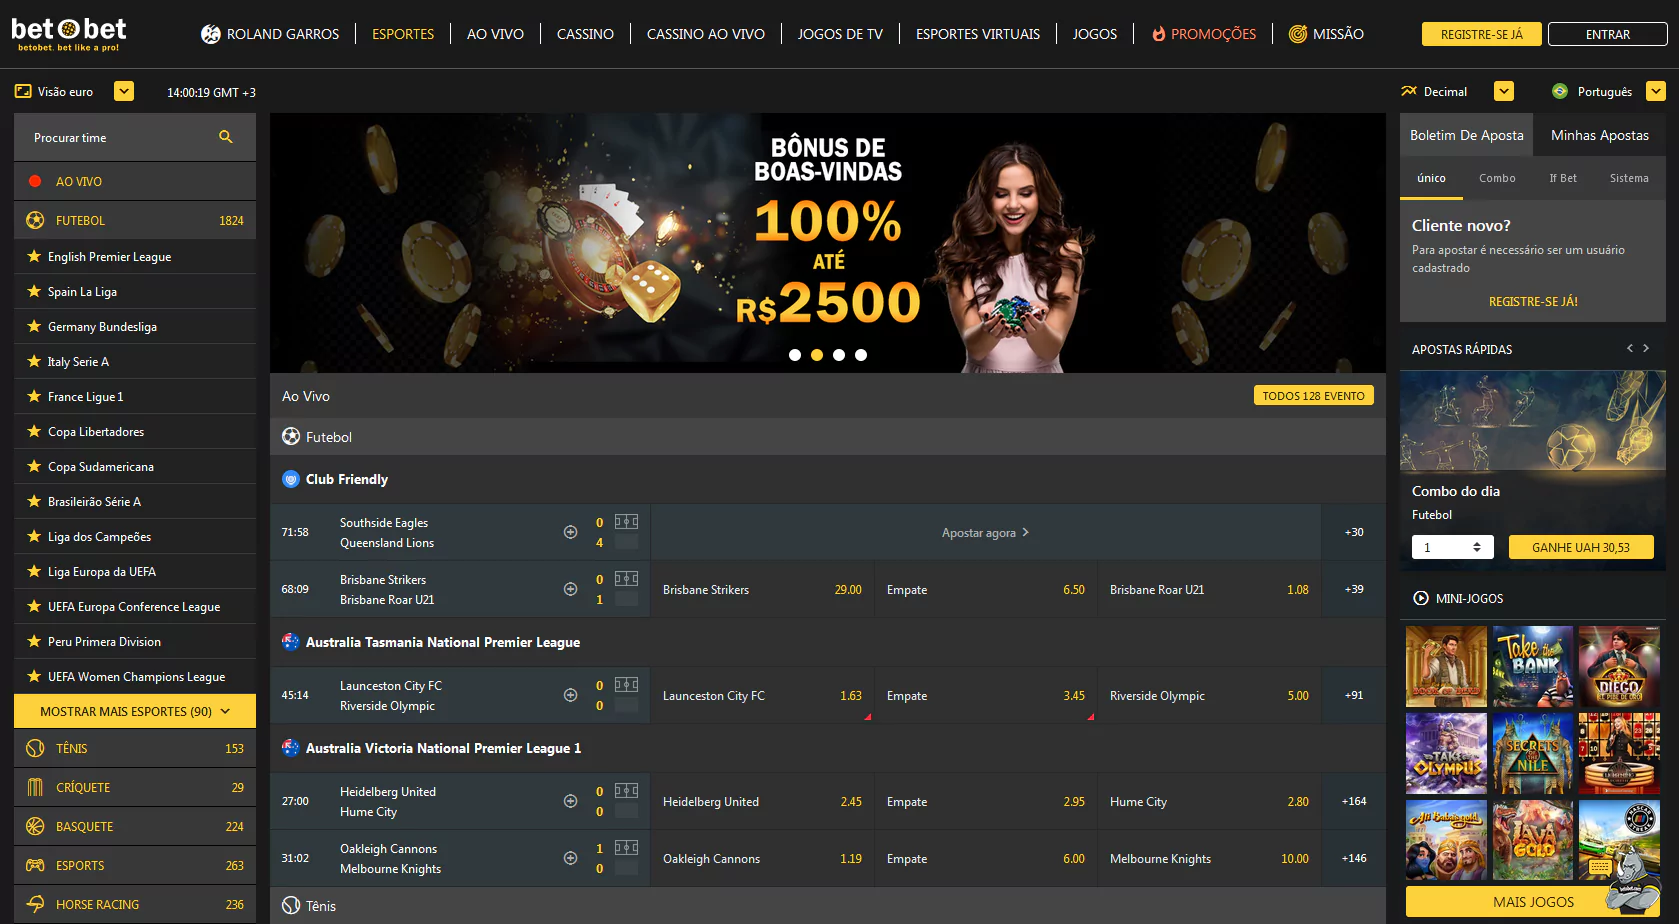Bet on Hume City at 2.80
1679x924 pixels.
[1209, 801]
